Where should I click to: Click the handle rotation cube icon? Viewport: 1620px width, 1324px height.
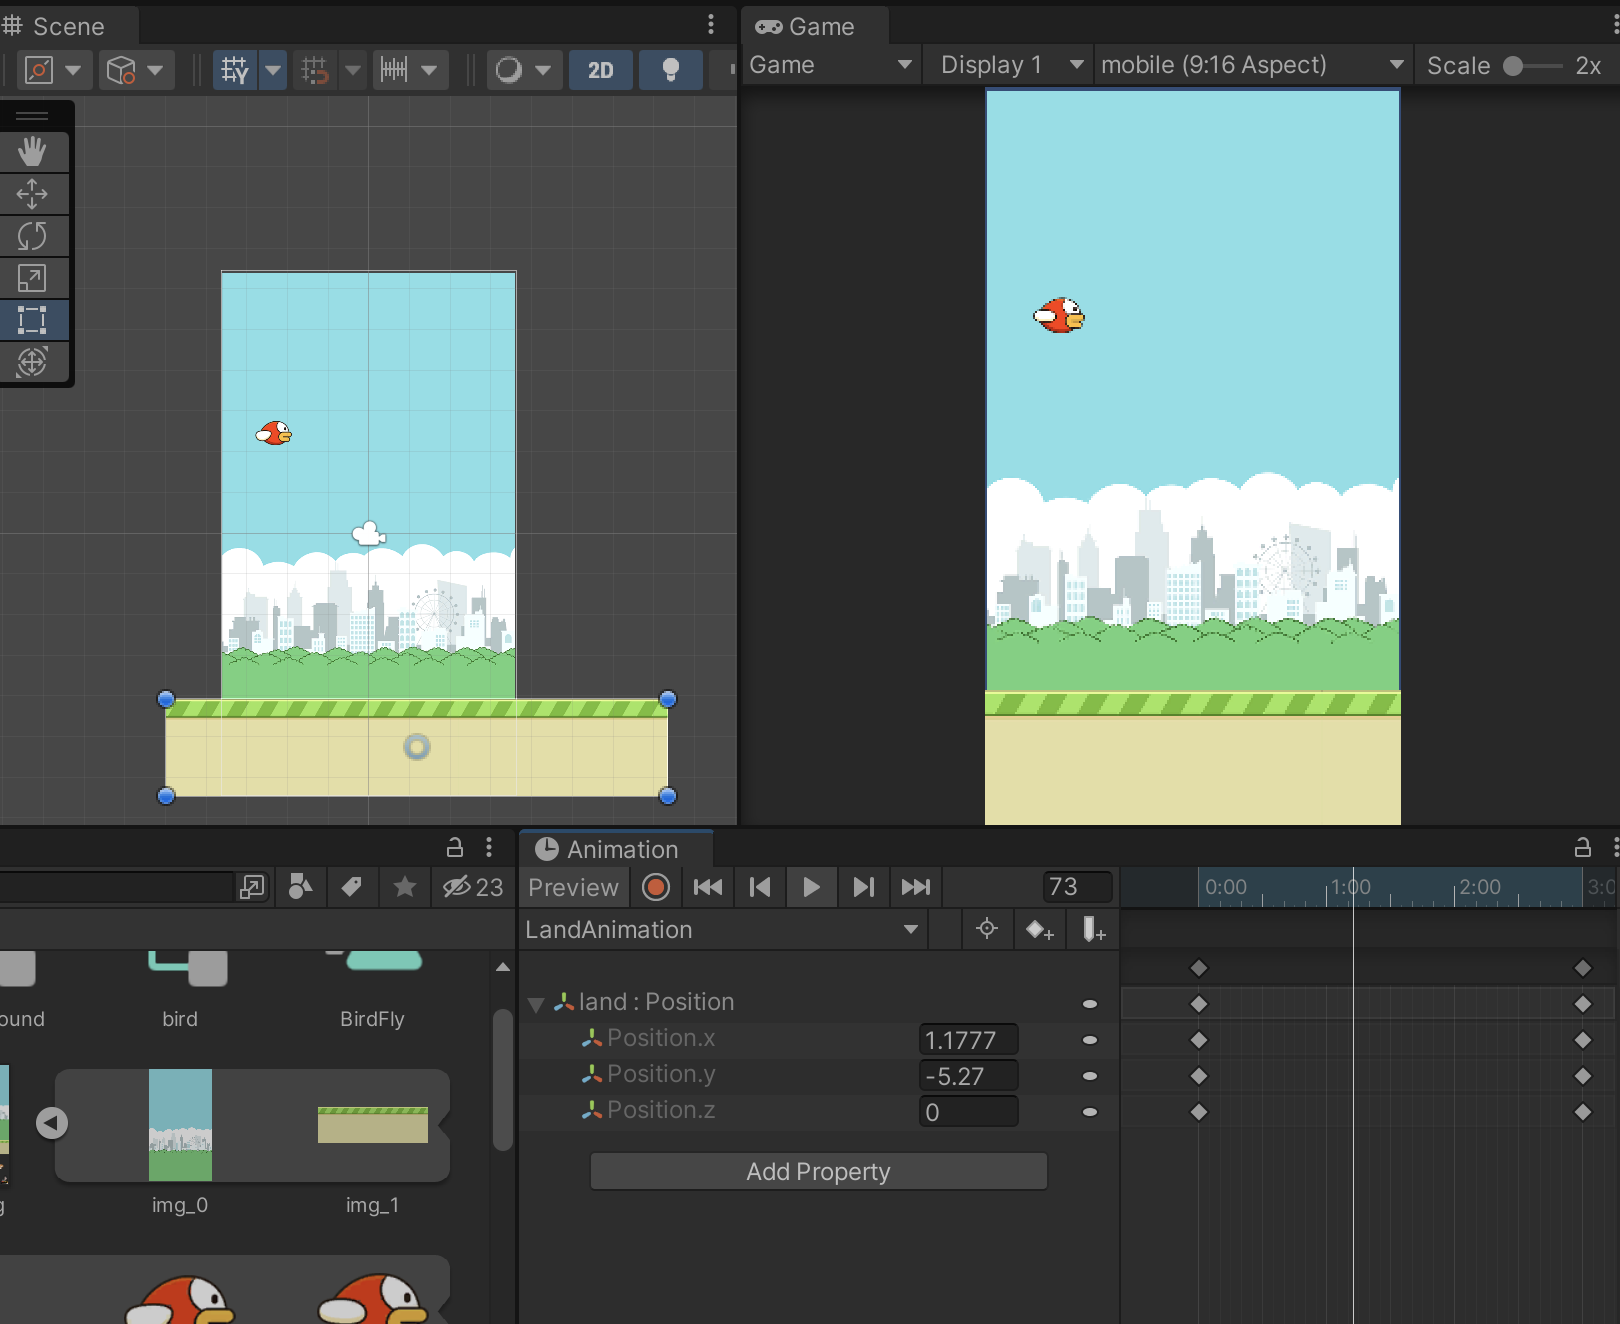(135, 70)
